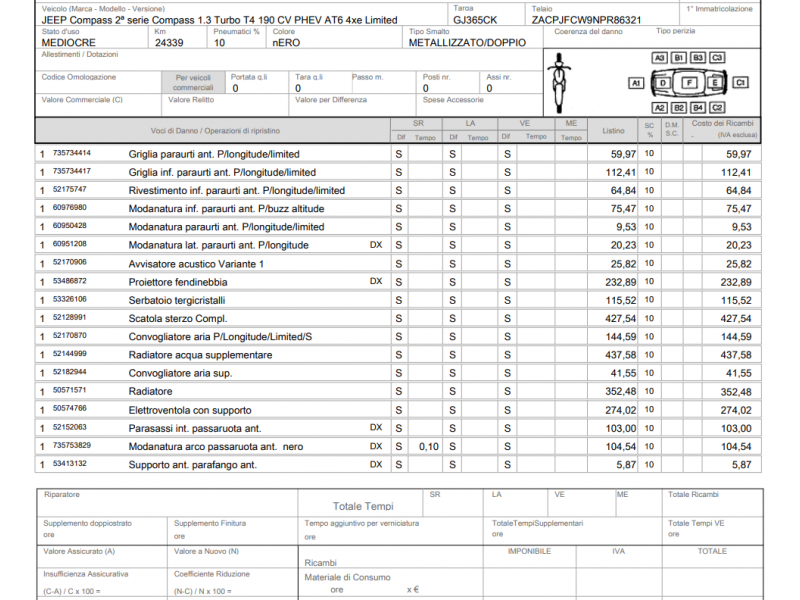Click the Colore value "nERO"
Image resolution: width=800 pixels, height=600 pixels.
pos(286,43)
